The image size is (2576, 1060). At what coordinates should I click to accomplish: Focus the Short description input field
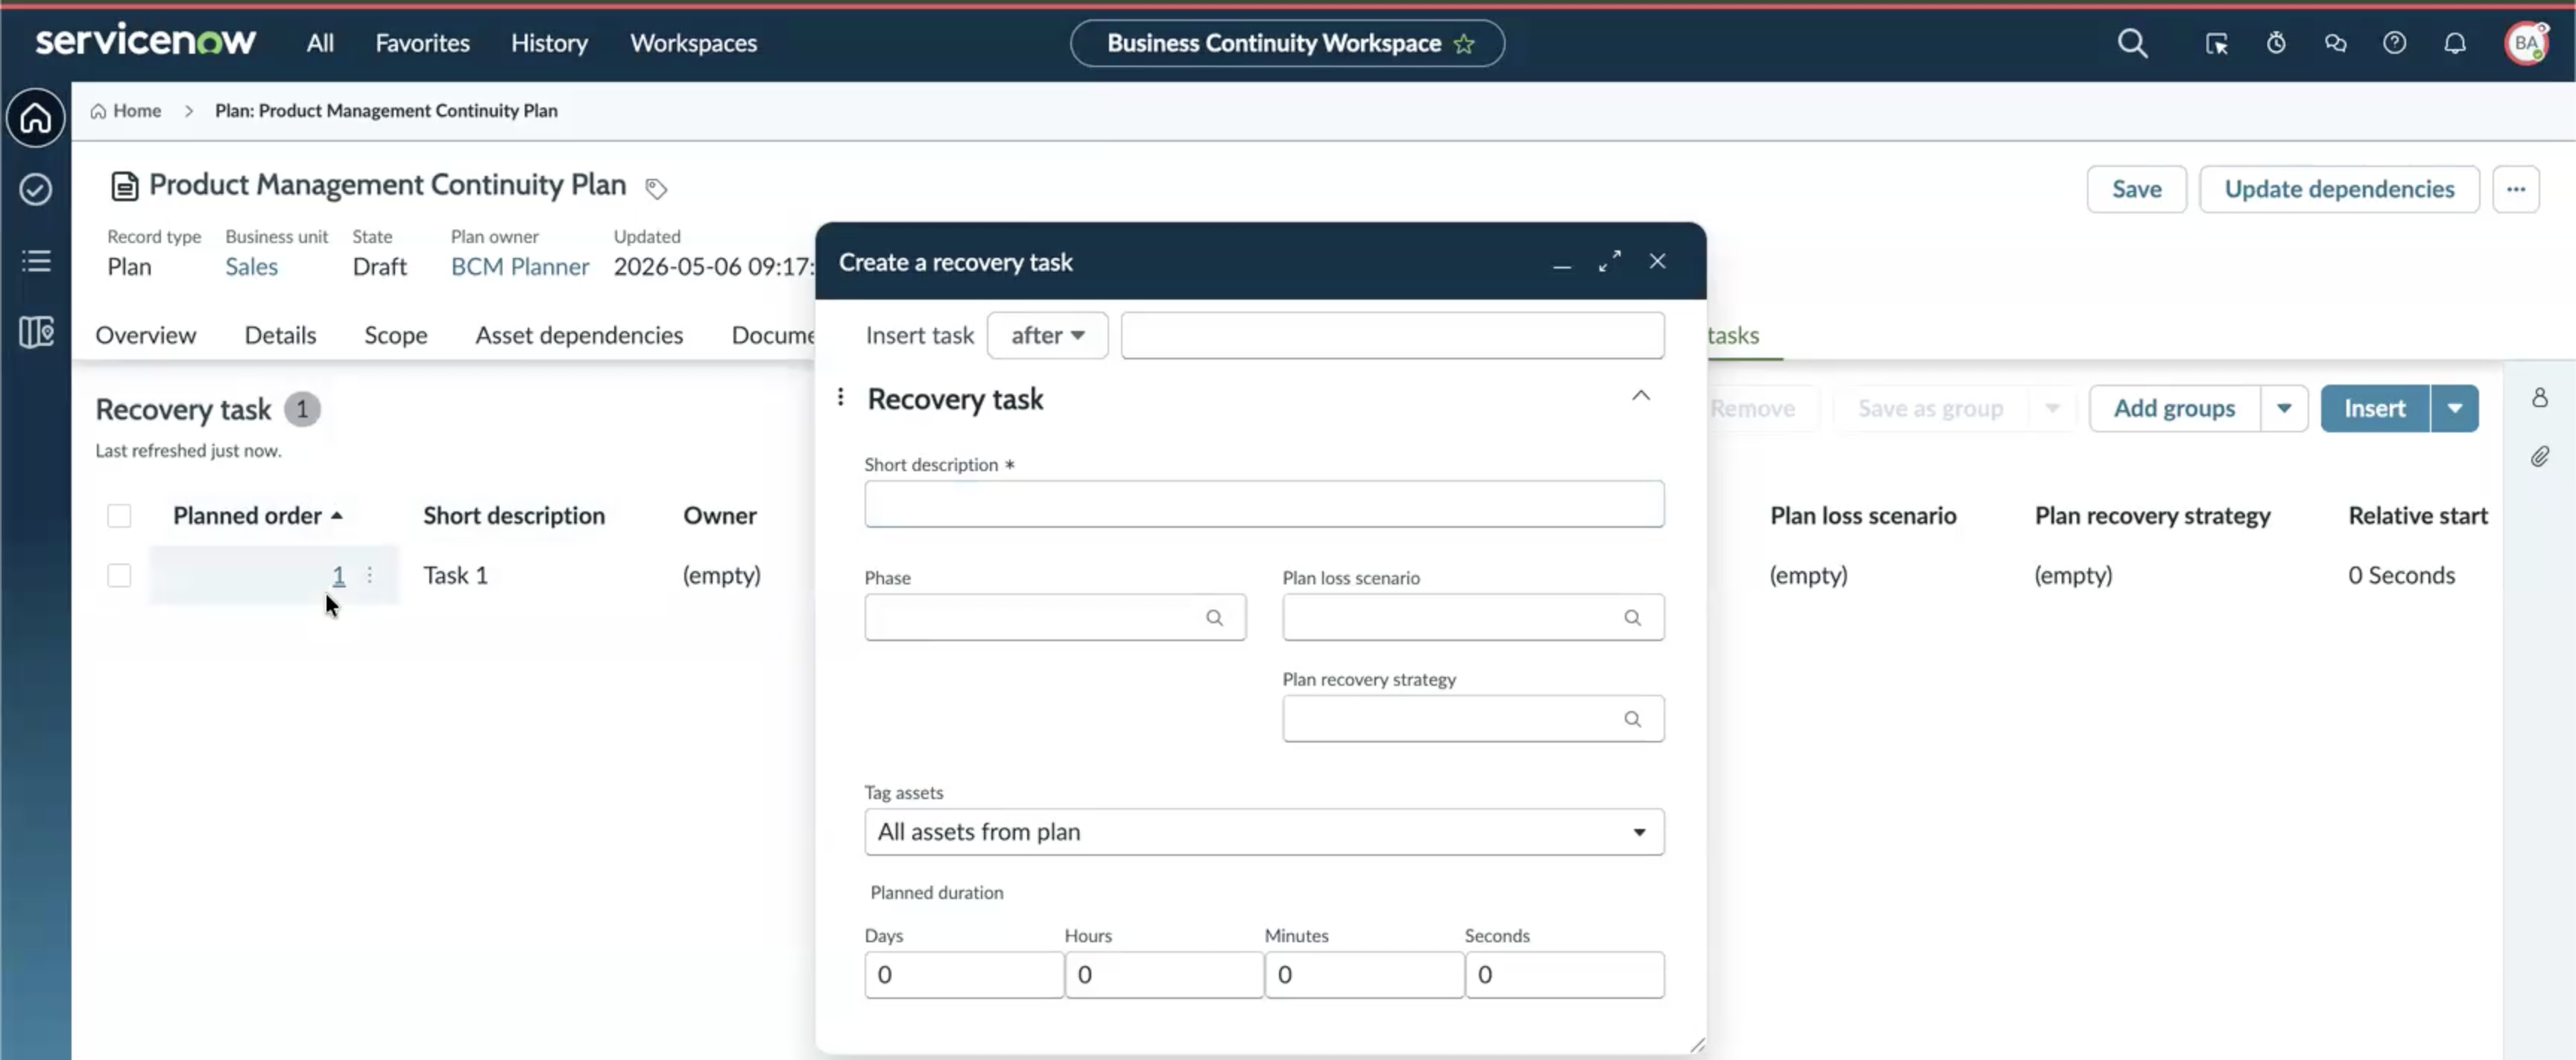coord(1264,504)
